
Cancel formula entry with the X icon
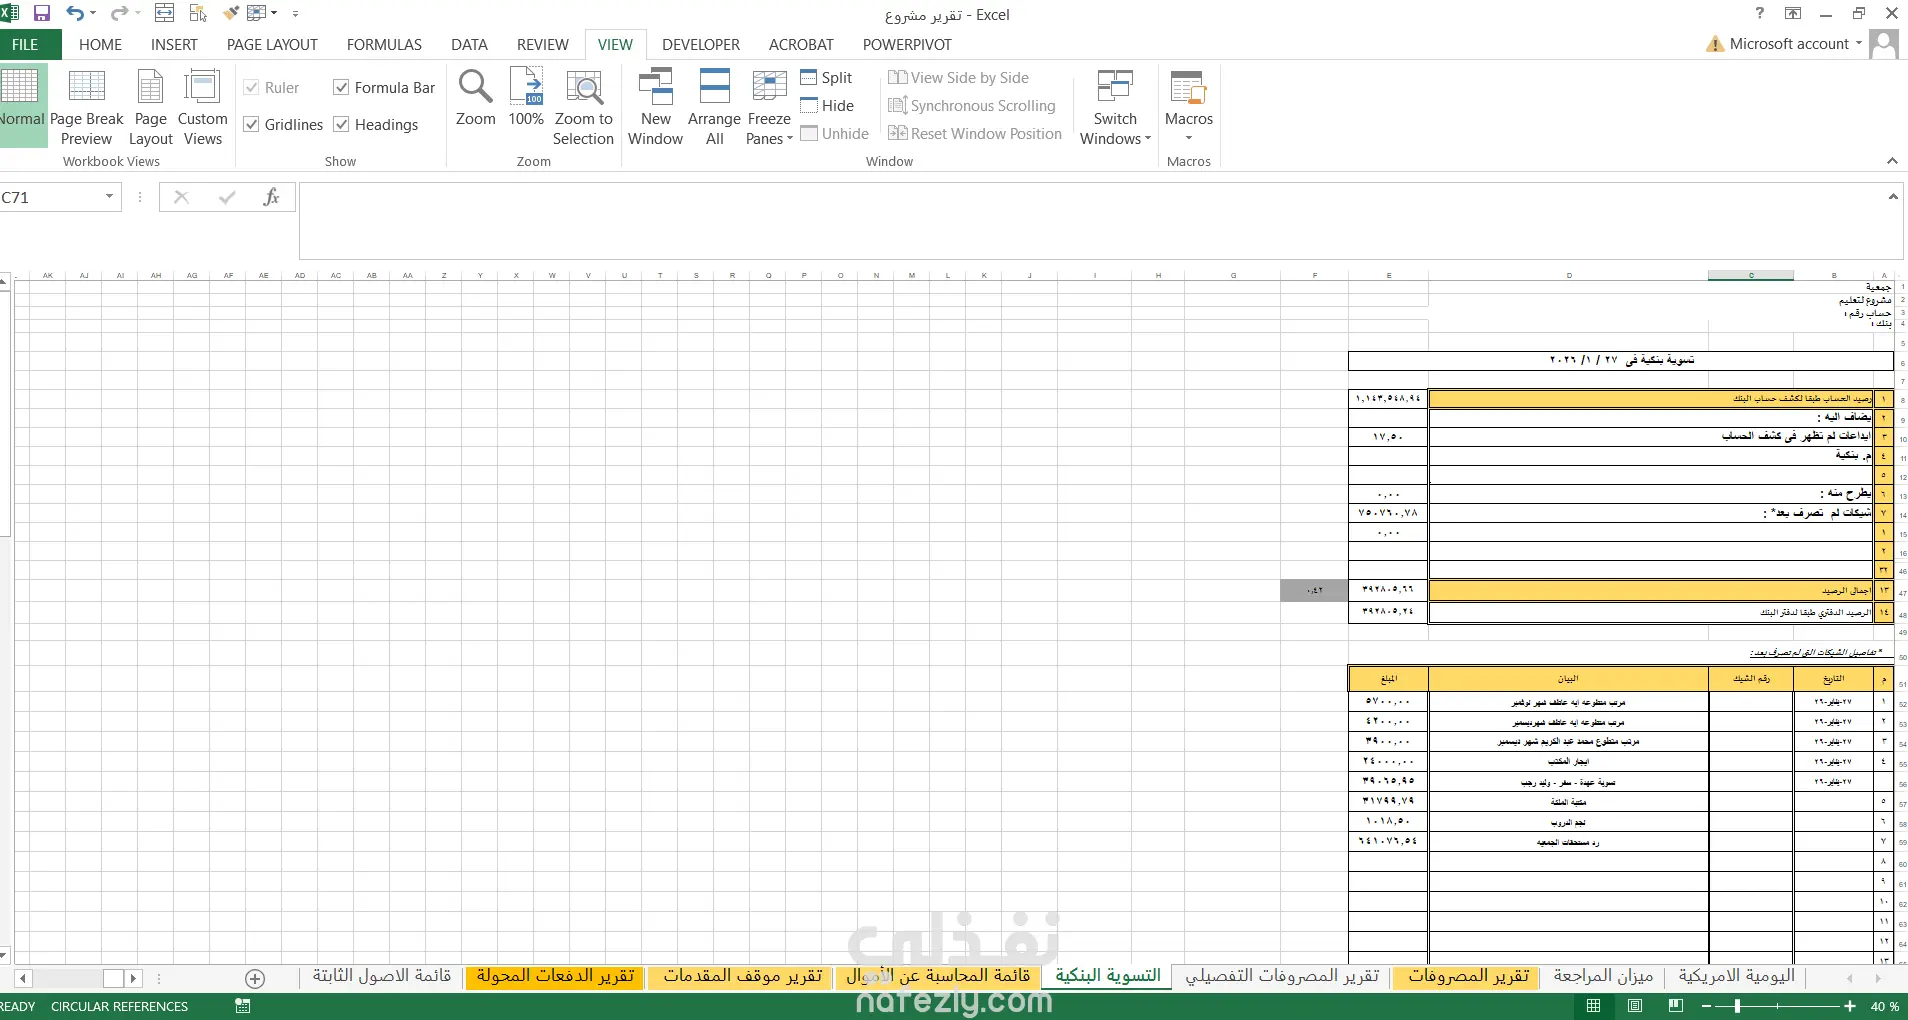click(x=181, y=197)
